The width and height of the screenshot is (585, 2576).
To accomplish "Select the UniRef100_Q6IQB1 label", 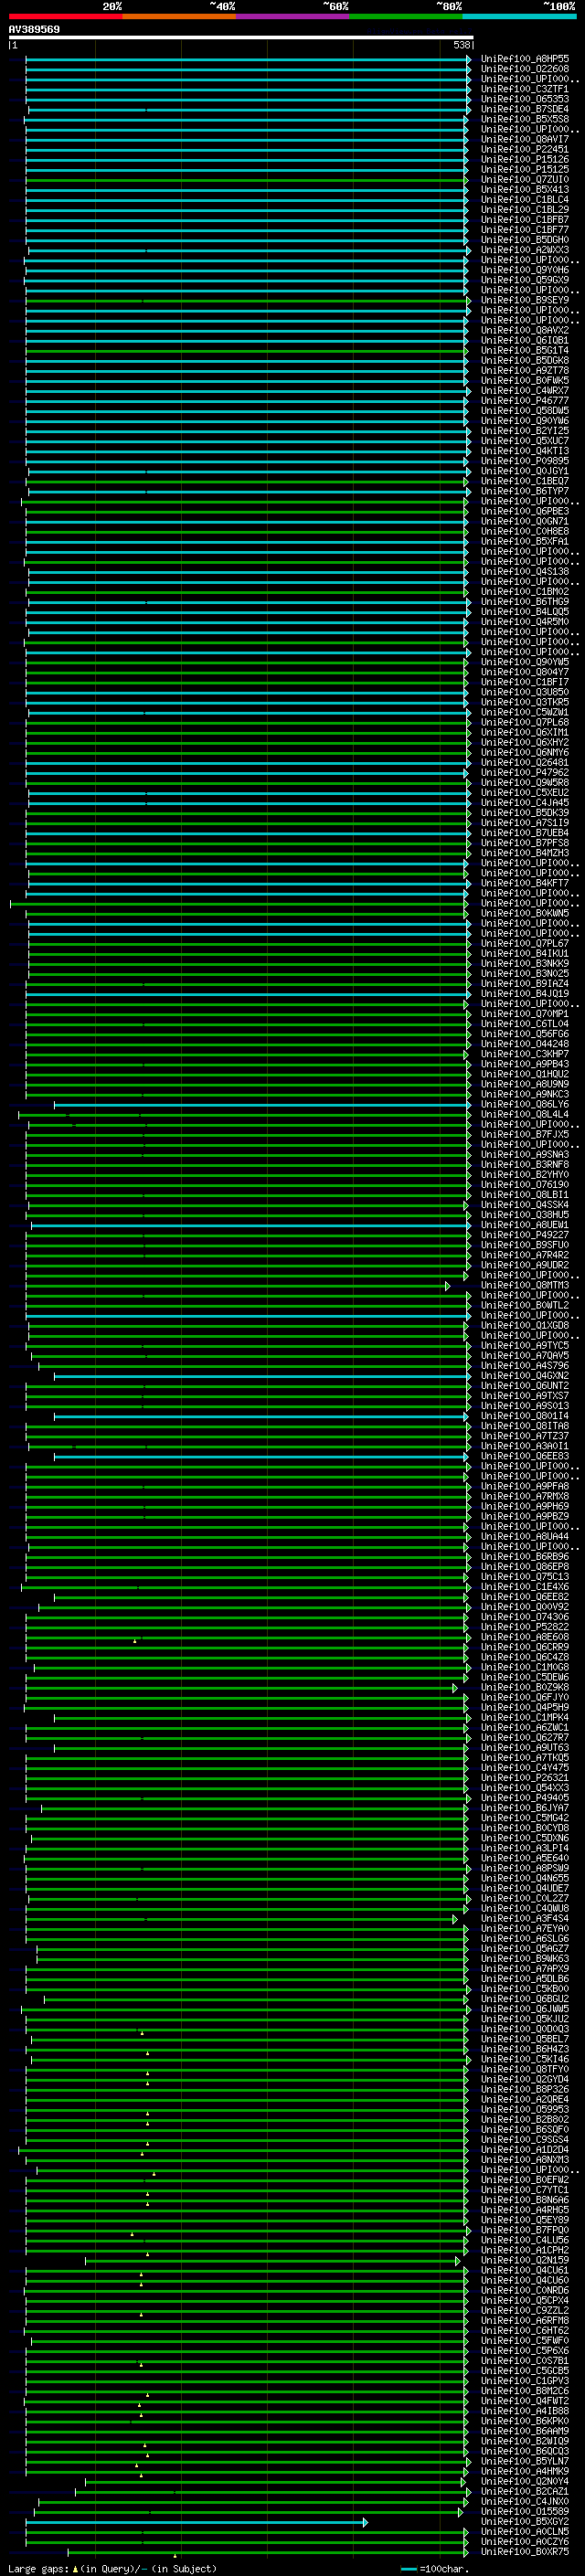I will click(525, 340).
